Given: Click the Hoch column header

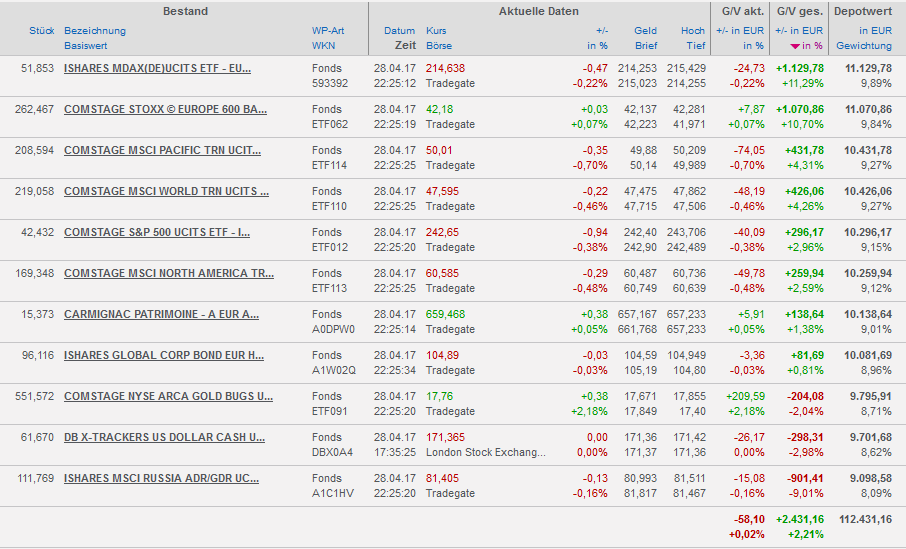Looking at the screenshot, I should pos(692,31).
